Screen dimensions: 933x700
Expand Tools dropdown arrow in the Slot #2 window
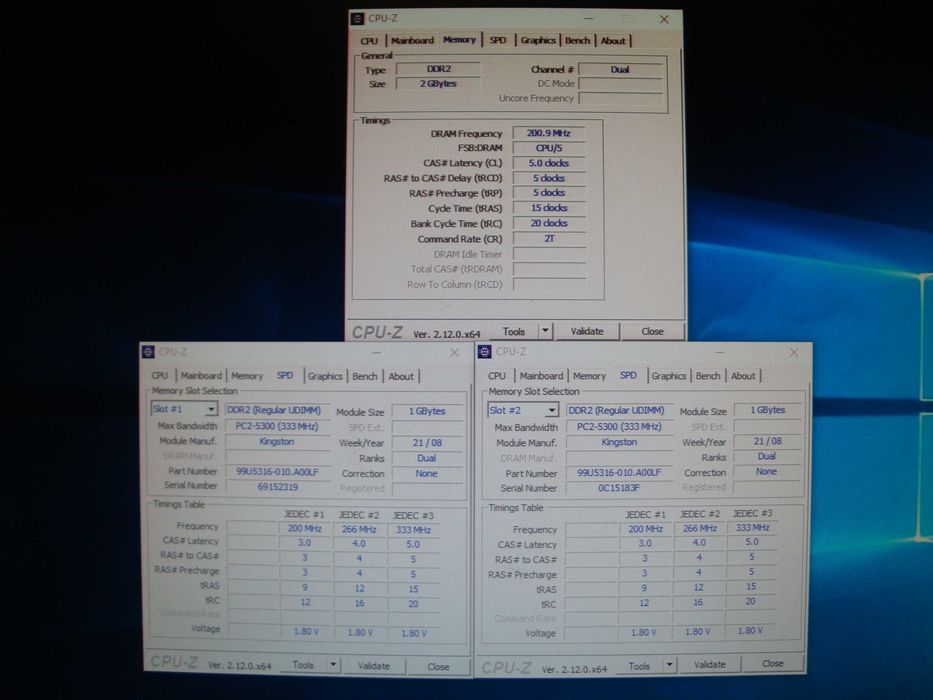670,665
